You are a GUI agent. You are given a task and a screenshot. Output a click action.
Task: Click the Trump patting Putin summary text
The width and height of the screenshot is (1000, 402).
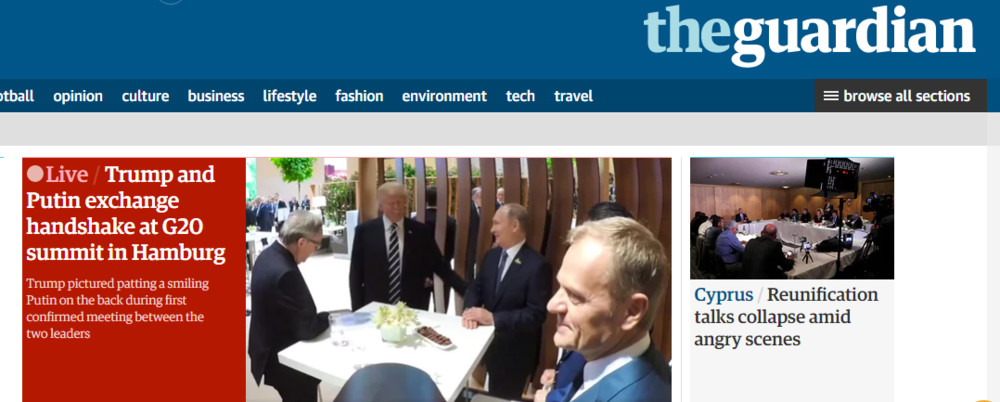(x=115, y=308)
